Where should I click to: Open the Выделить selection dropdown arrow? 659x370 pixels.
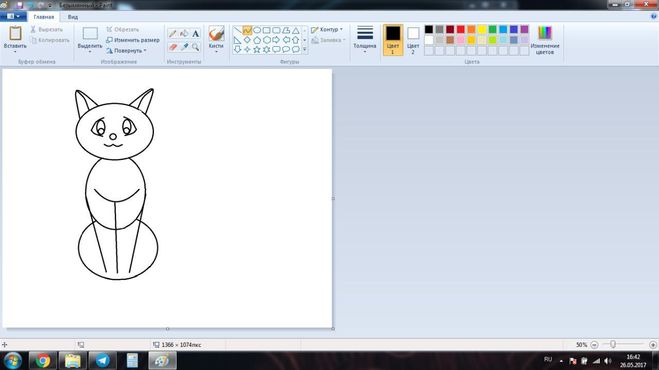90,52
